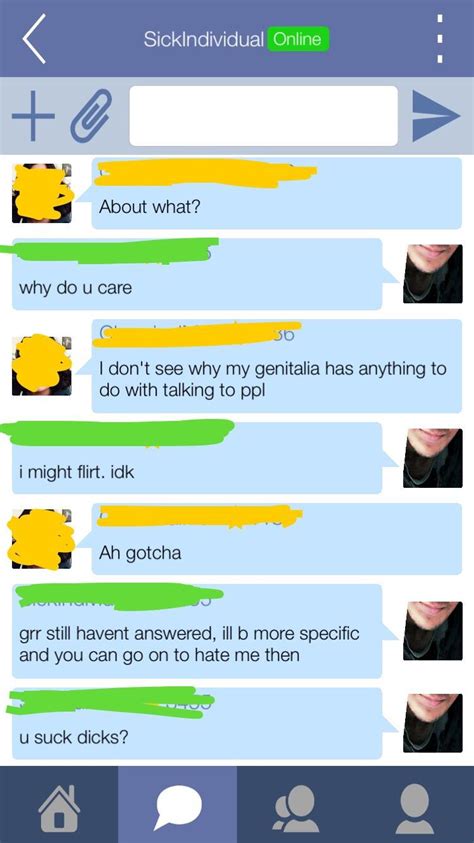Tap the "Ah gotcha" message bubble
Image resolution: width=474 pixels, height=843 pixels.
277,539
